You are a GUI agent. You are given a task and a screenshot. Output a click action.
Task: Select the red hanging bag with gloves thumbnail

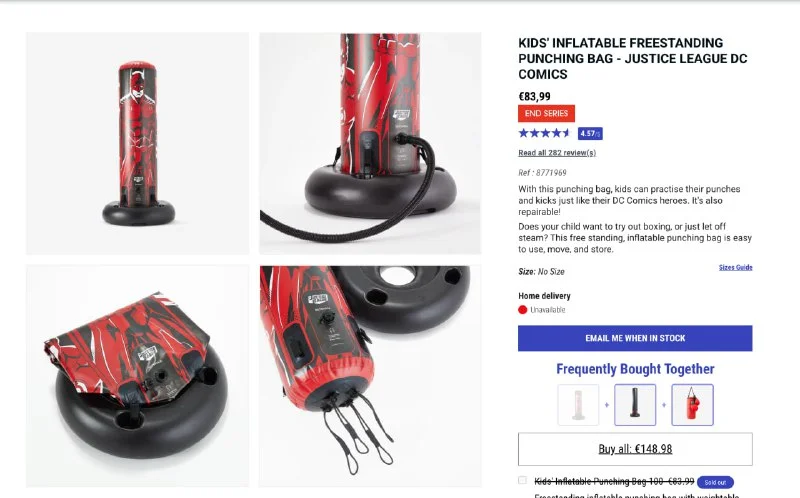(x=692, y=405)
